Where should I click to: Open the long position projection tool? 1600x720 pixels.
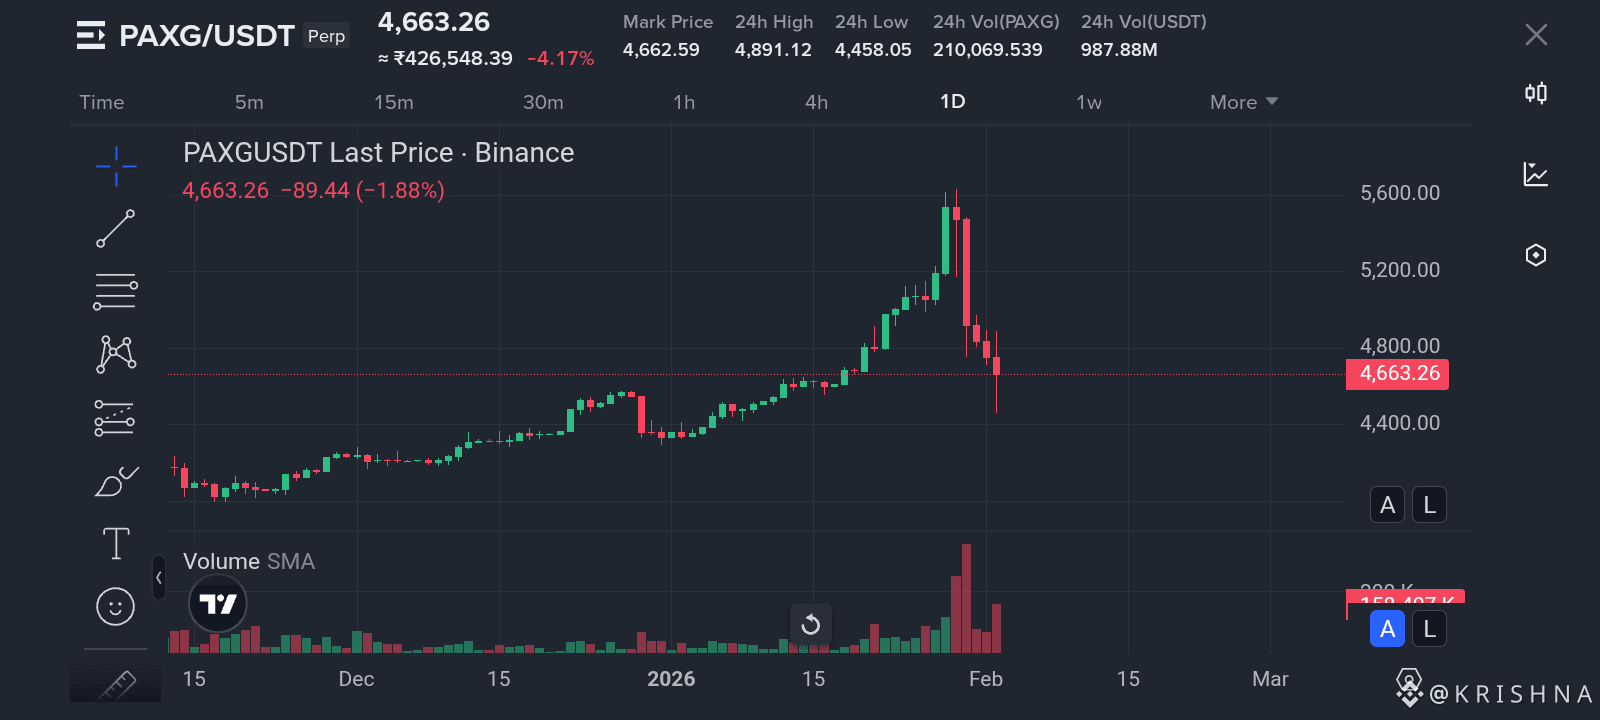(115, 418)
